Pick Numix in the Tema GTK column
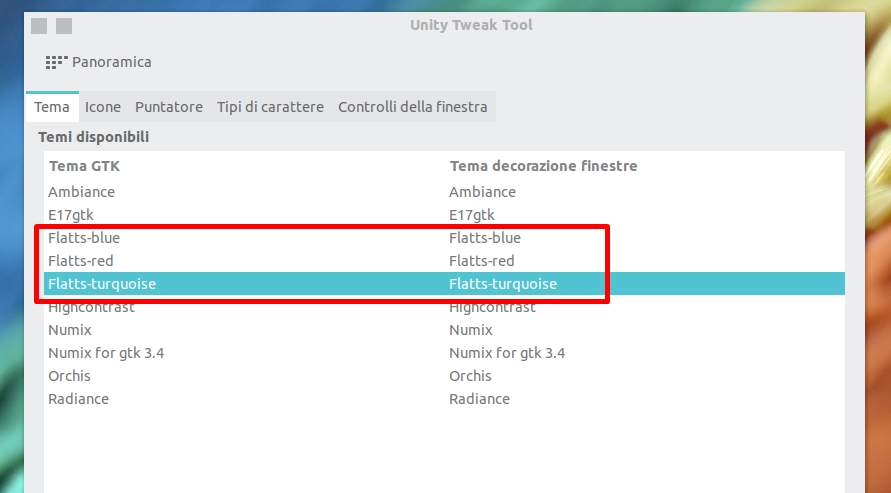Image resolution: width=891 pixels, height=493 pixels. (70, 330)
